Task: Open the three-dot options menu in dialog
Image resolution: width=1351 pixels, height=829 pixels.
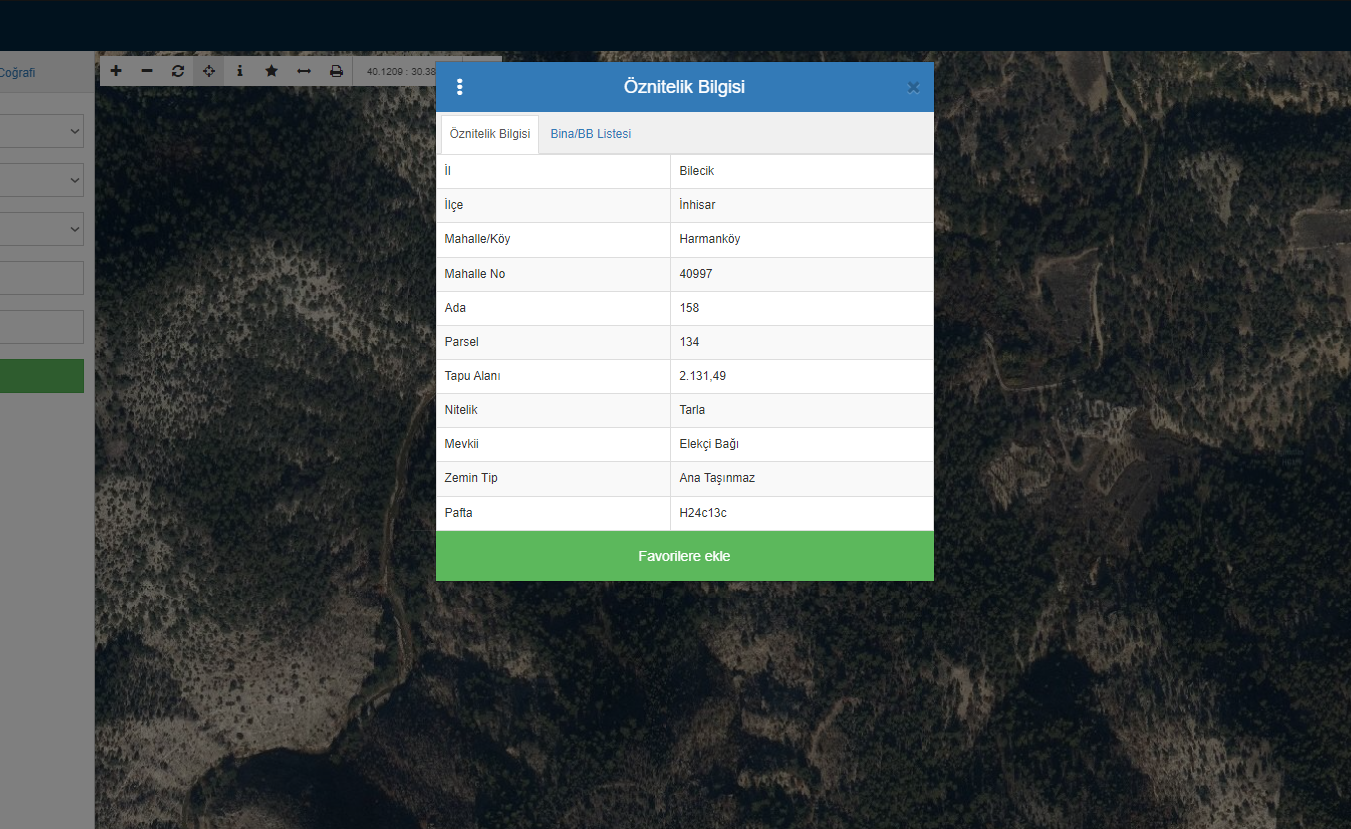Action: [x=460, y=87]
